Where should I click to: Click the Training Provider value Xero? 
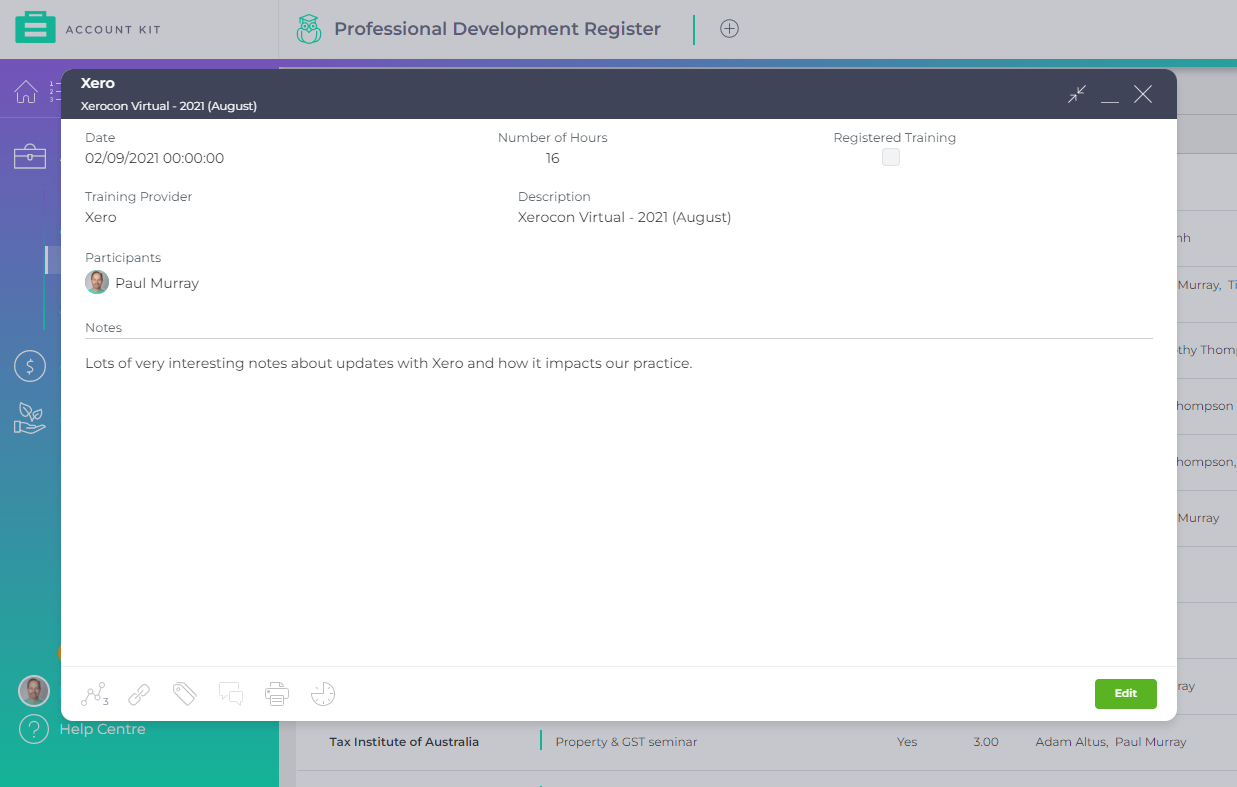[x=101, y=217]
